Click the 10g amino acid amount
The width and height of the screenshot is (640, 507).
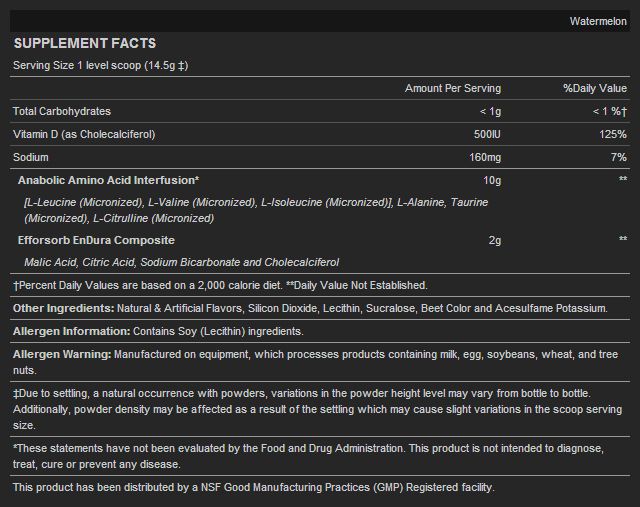[492, 180]
